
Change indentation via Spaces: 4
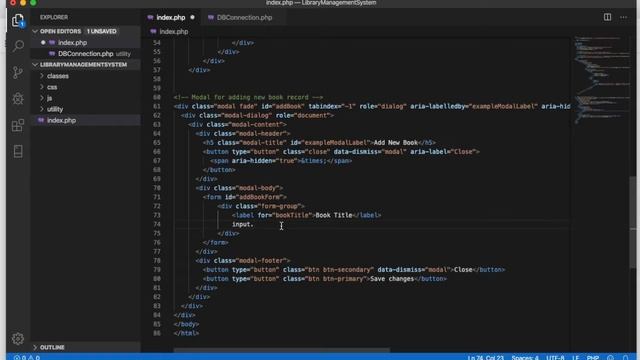pyautogui.click(x=525, y=358)
